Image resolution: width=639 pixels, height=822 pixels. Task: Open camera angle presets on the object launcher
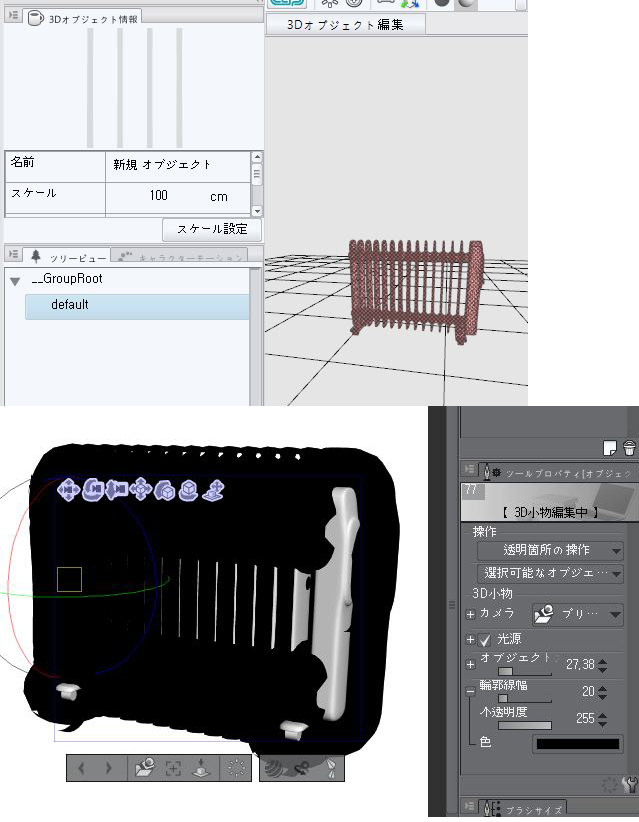click(144, 768)
